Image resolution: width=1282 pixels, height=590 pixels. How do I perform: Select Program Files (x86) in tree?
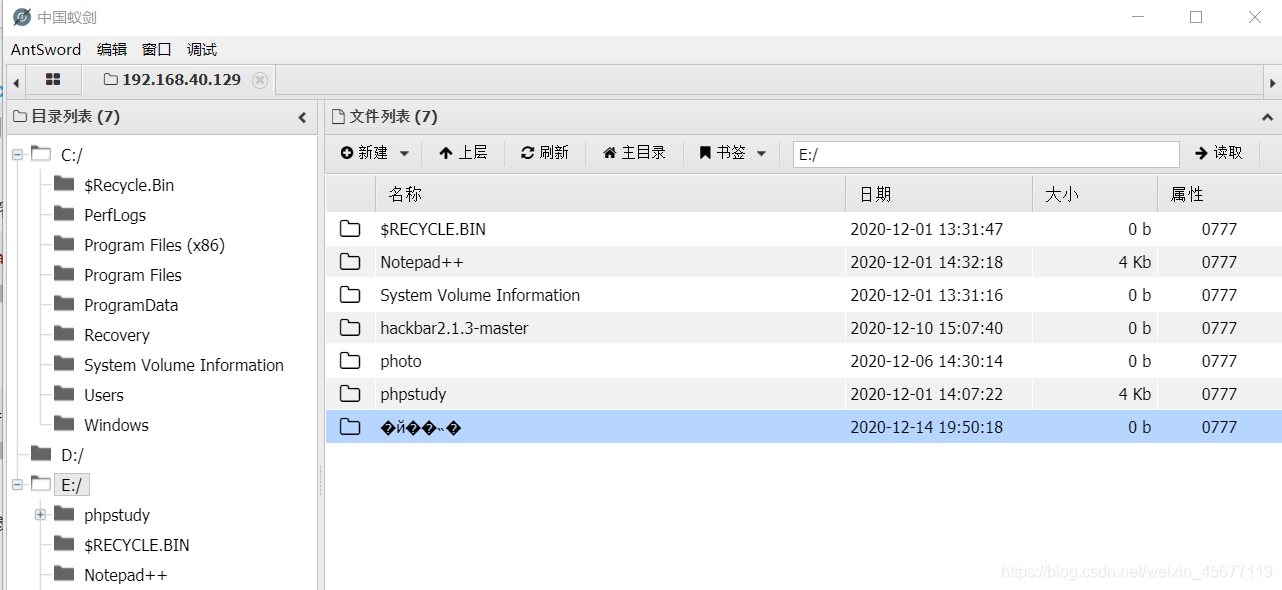[x=154, y=245]
